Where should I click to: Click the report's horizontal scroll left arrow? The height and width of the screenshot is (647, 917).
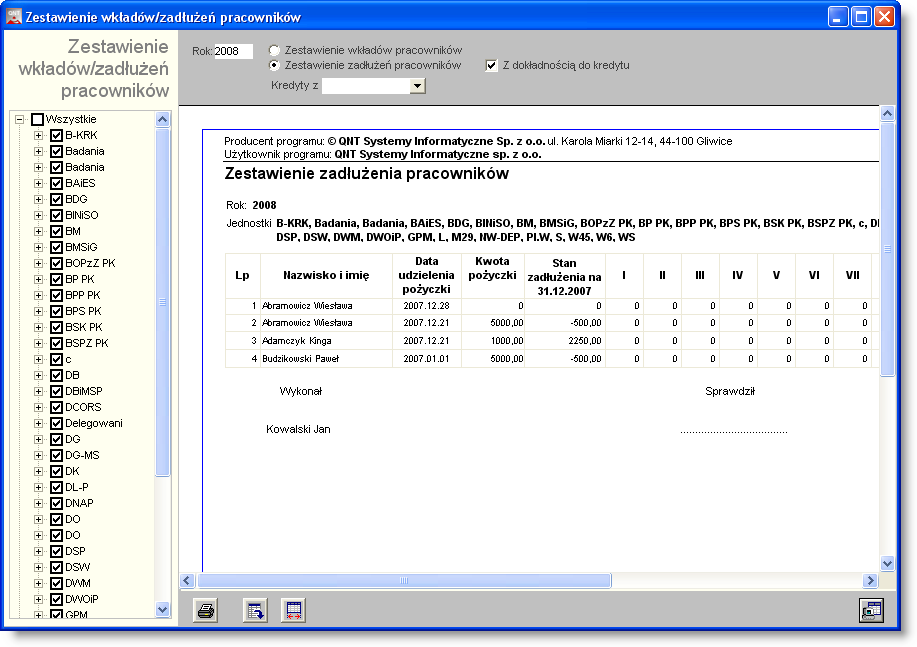click(x=187, y=580)
